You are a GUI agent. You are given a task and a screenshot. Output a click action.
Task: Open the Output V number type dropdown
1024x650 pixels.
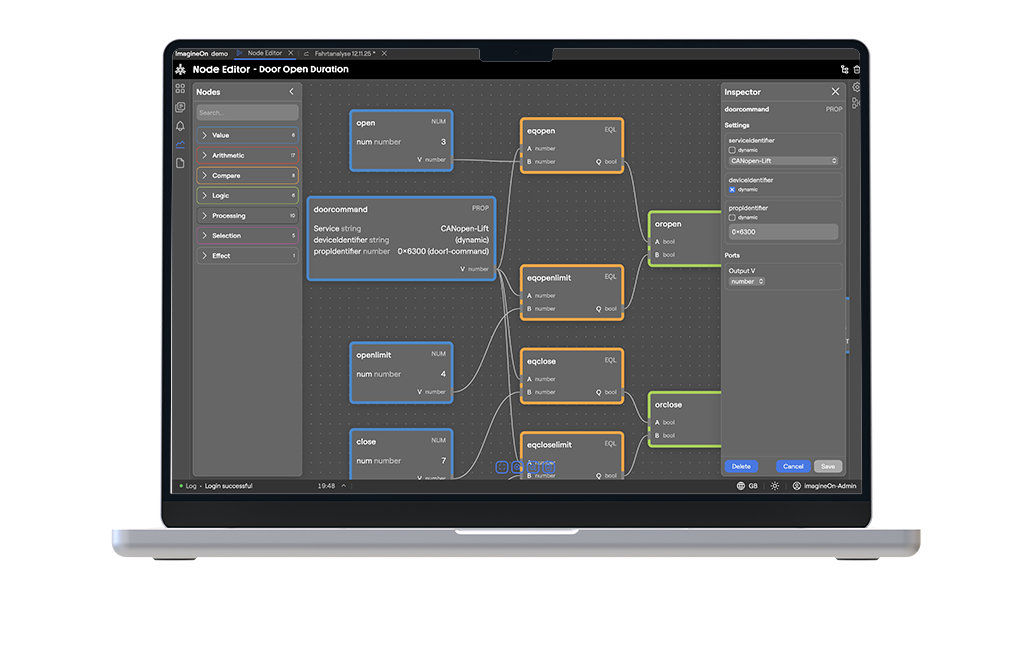tap(746, 282)
